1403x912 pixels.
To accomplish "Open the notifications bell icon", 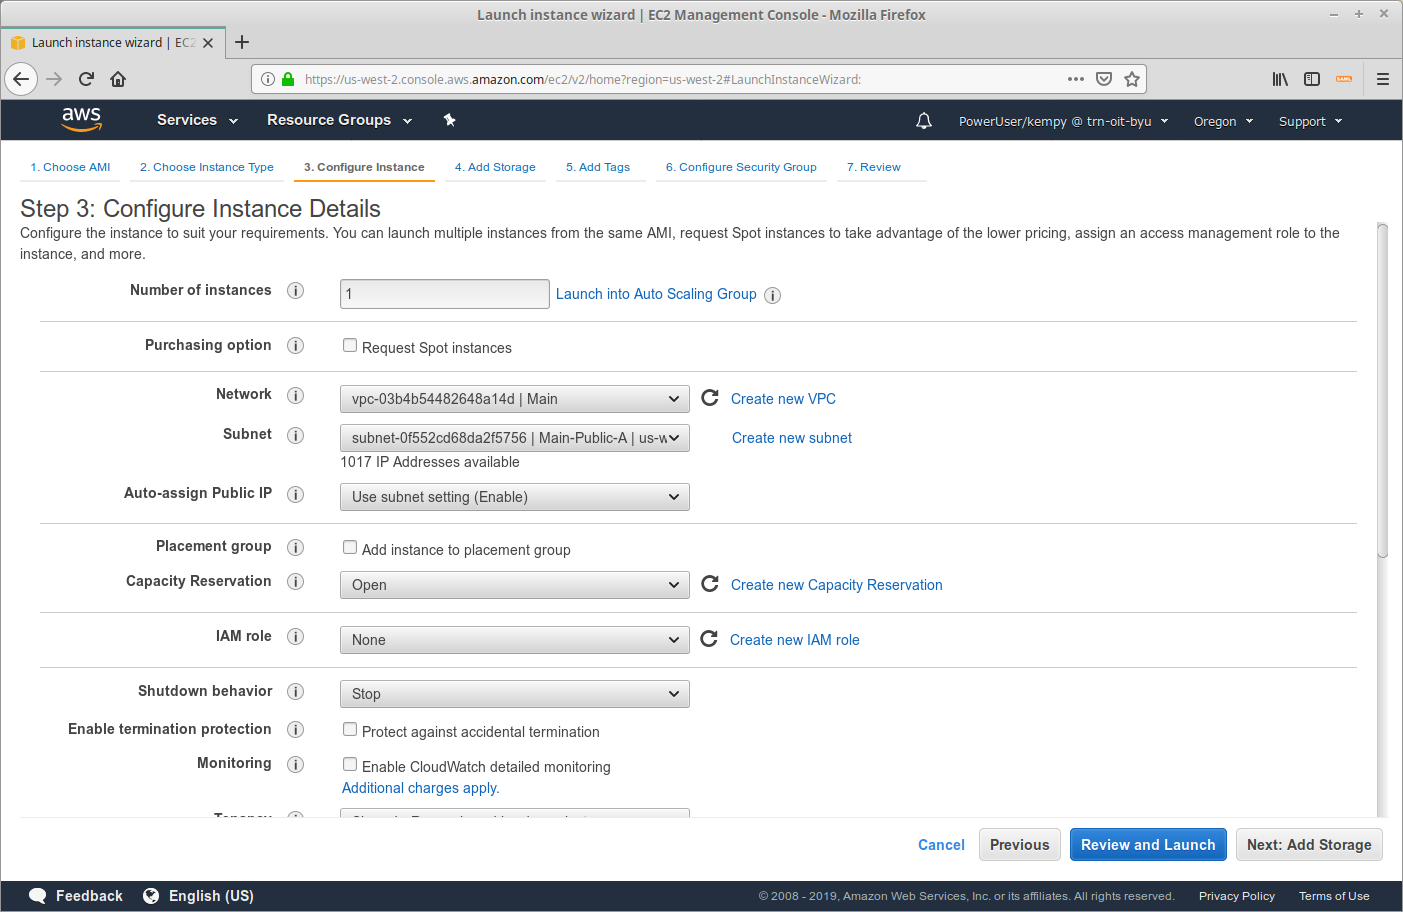I will [x=924, y=121].
